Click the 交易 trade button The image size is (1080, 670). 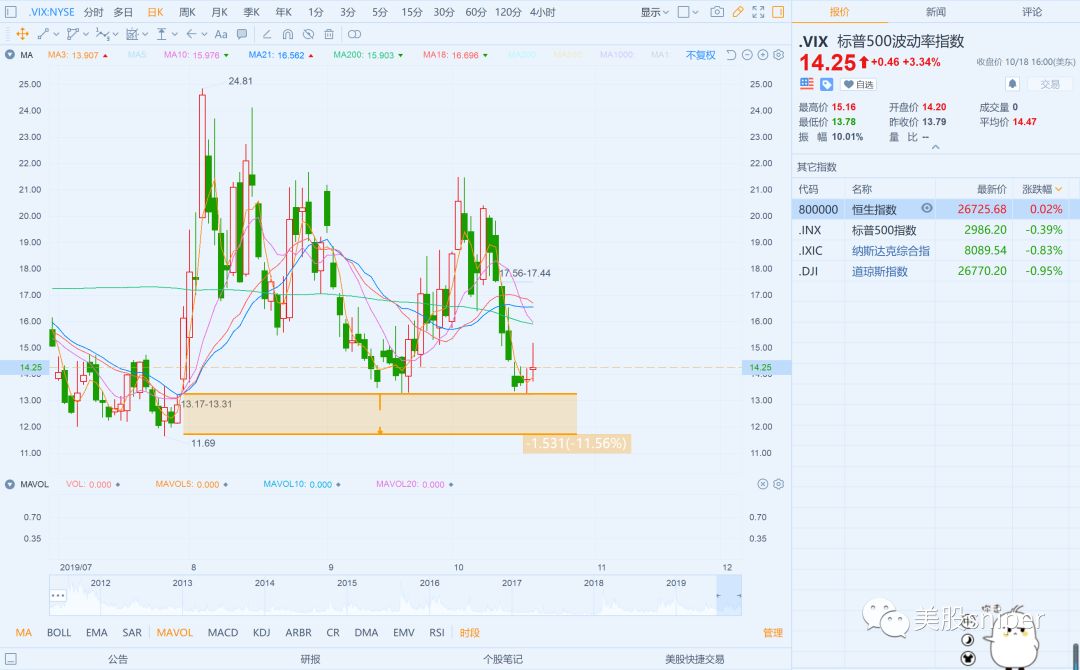coord(1050,84)
